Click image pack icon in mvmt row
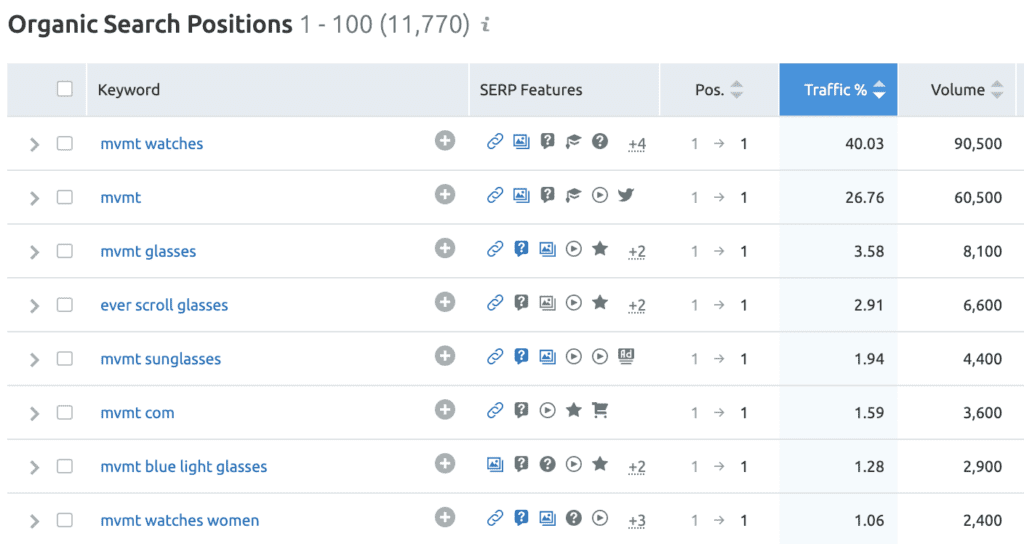 [521, 195]
